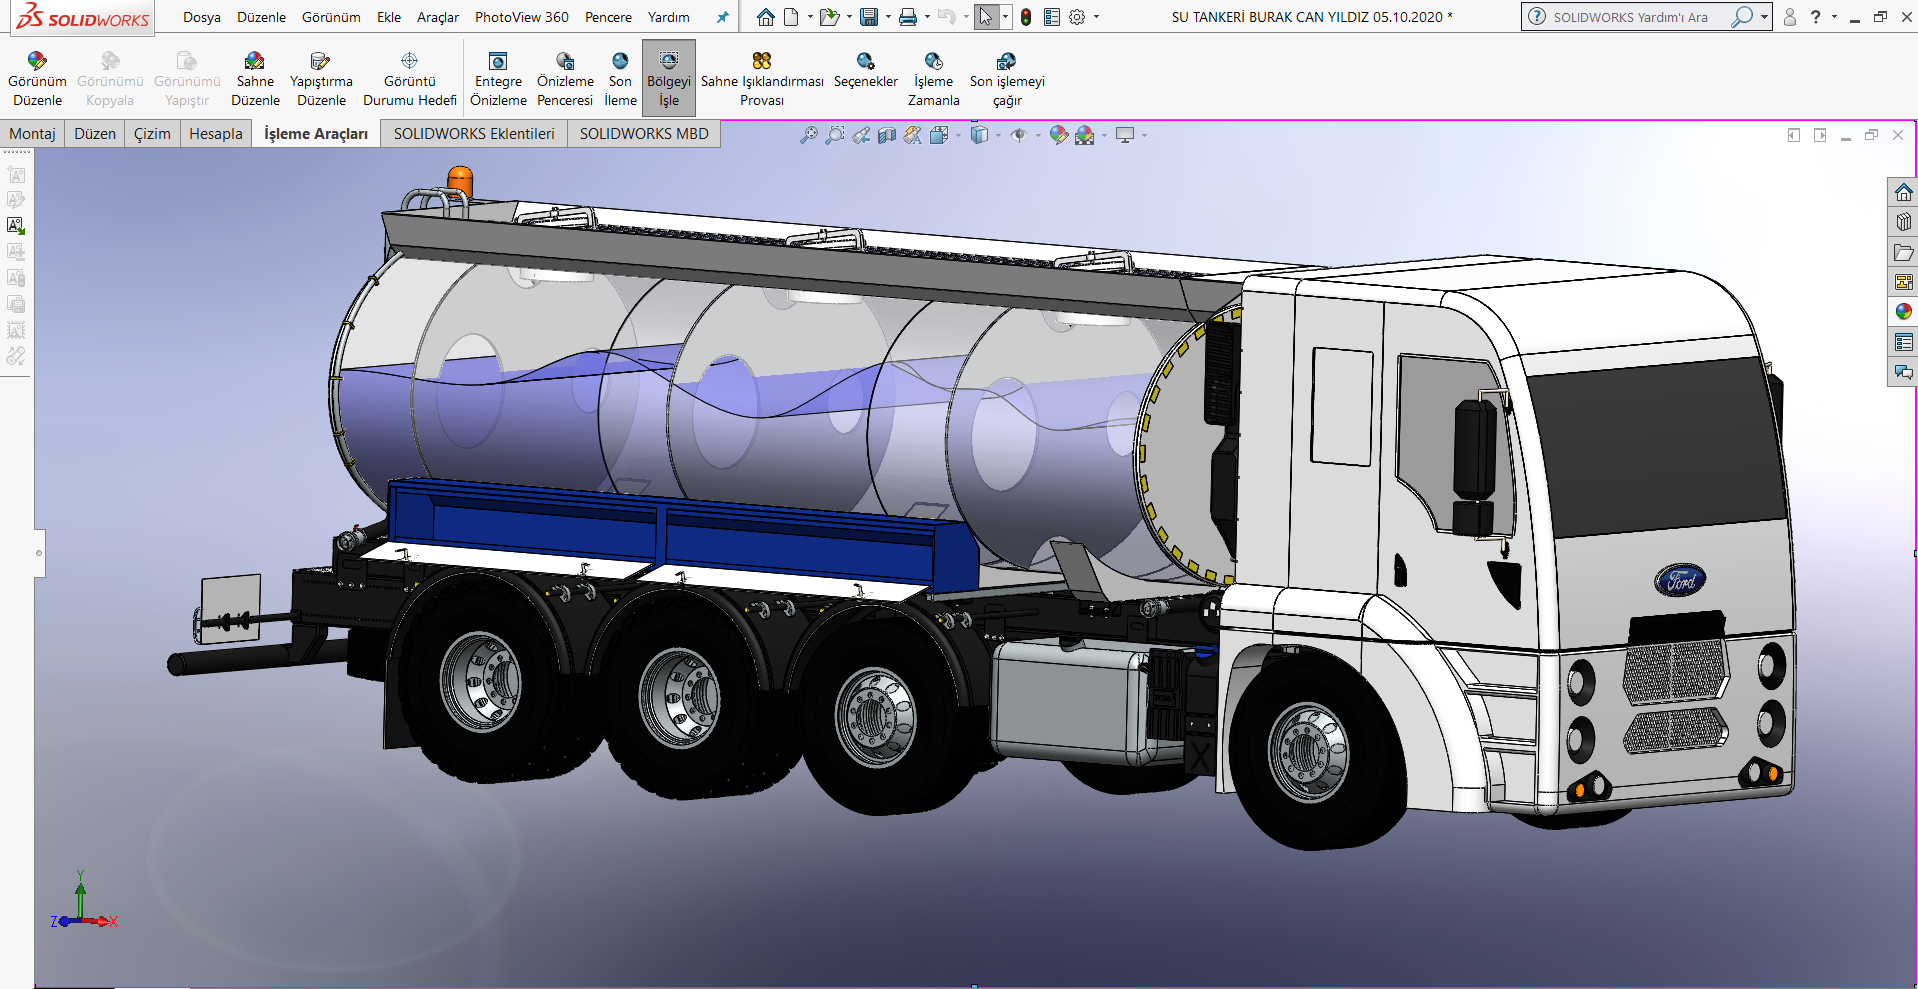Pin the menu bar pushpin
Screen dimensions: 1918x989
(723, 17)
